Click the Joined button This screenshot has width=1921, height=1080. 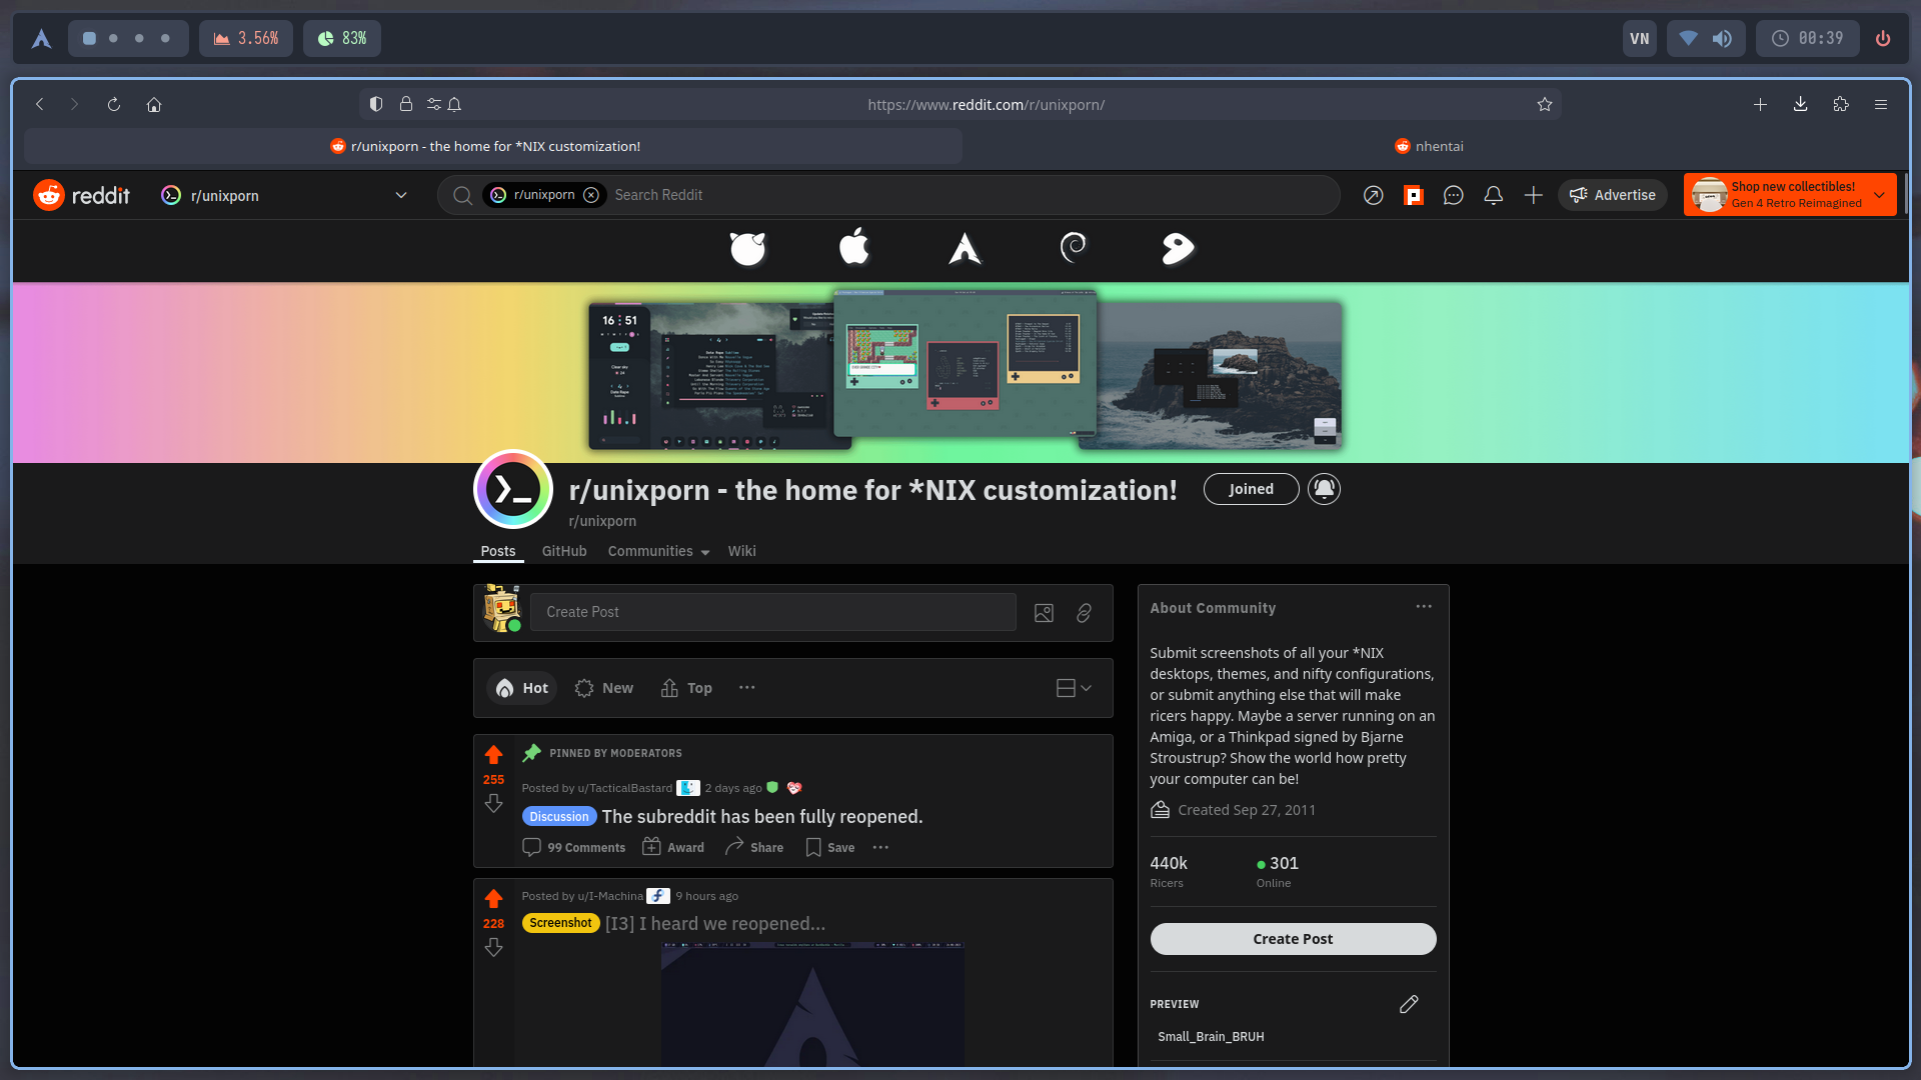(x=1251, y=489)
